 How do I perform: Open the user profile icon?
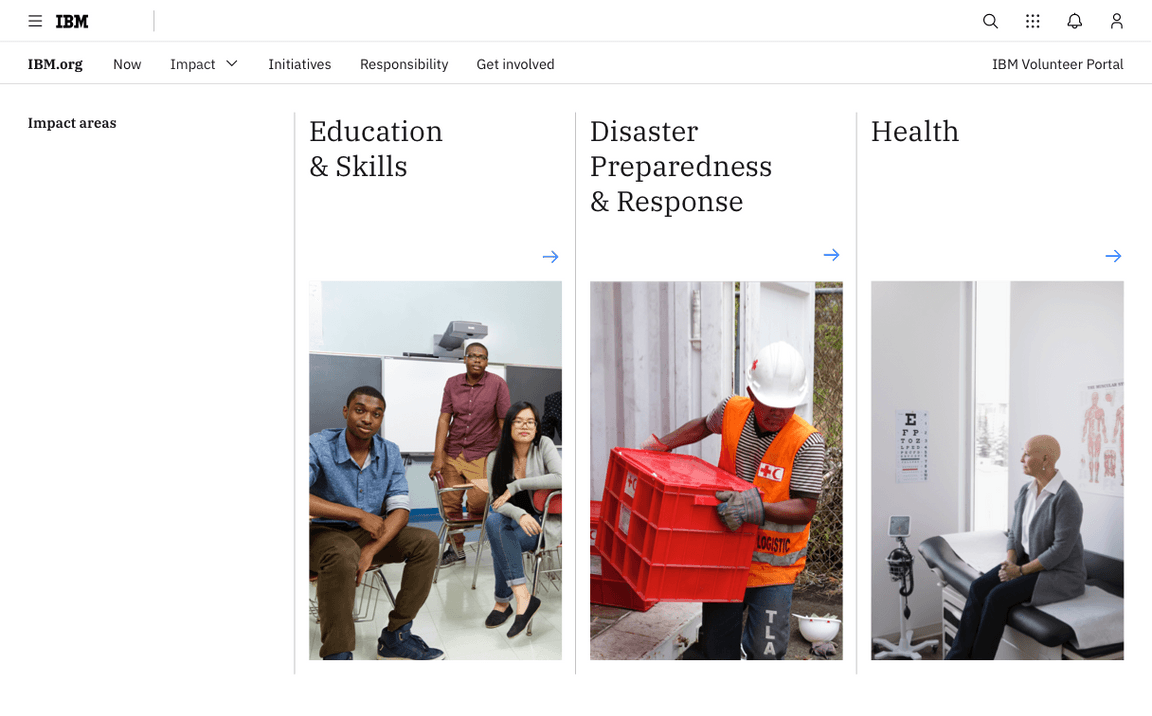pos(1117,21)
